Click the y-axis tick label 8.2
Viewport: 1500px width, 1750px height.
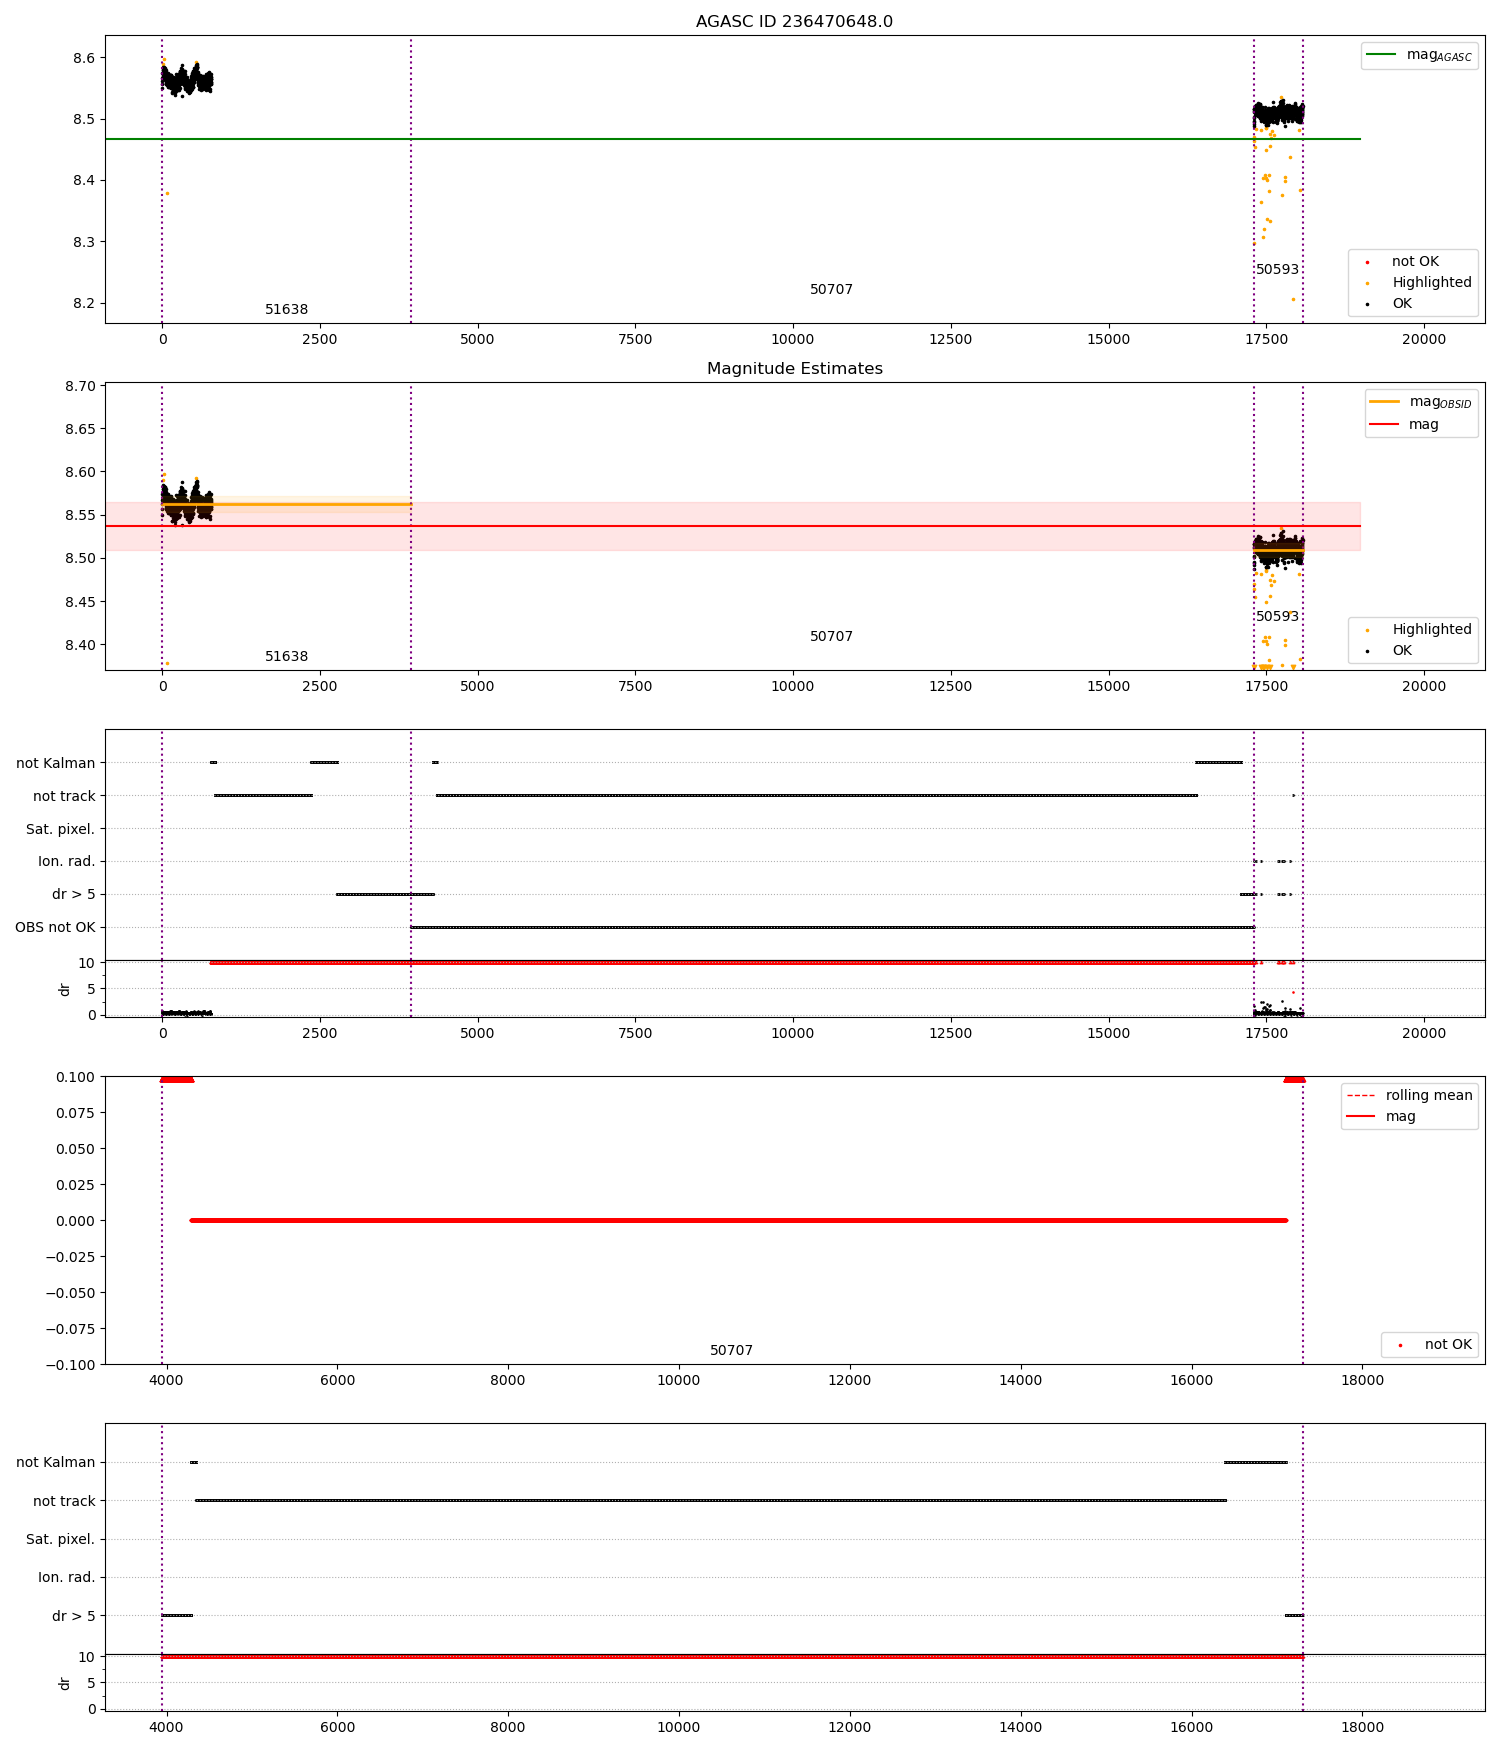(84, 303)
